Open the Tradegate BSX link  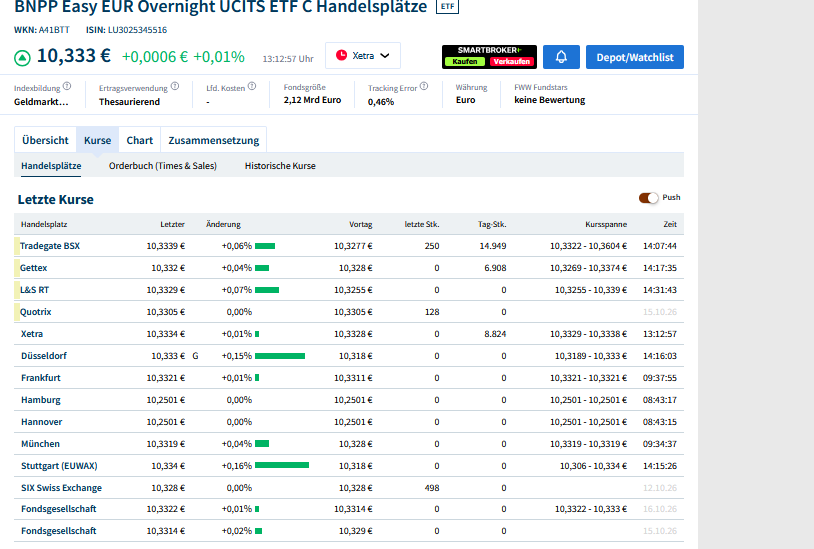pos(50,246)
